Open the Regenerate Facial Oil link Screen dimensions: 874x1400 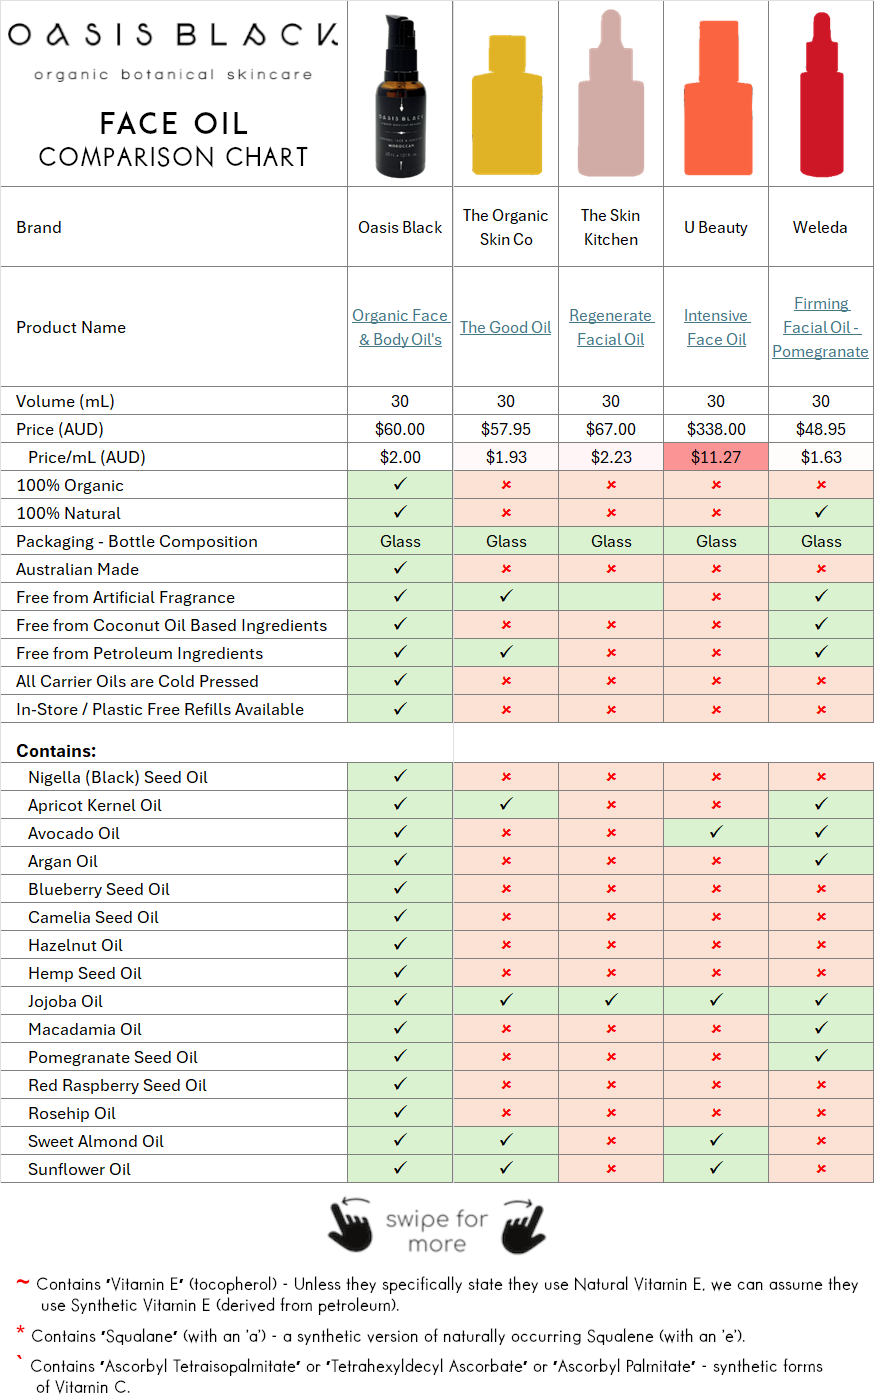[611, 327]
